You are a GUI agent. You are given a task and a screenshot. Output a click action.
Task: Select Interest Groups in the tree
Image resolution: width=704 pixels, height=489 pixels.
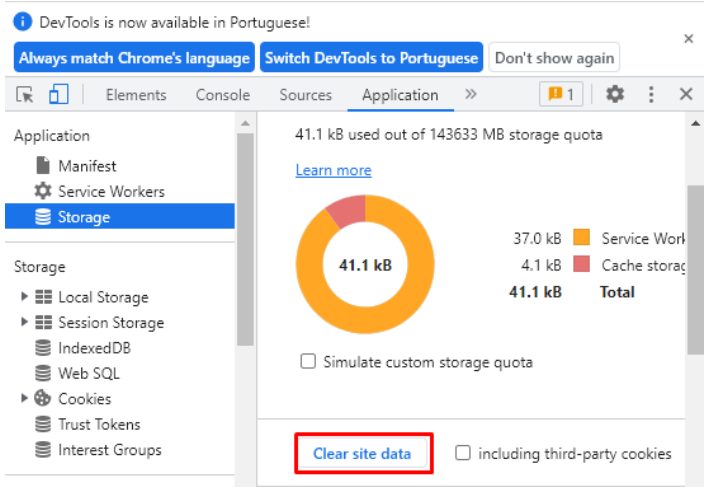(120, 450)
